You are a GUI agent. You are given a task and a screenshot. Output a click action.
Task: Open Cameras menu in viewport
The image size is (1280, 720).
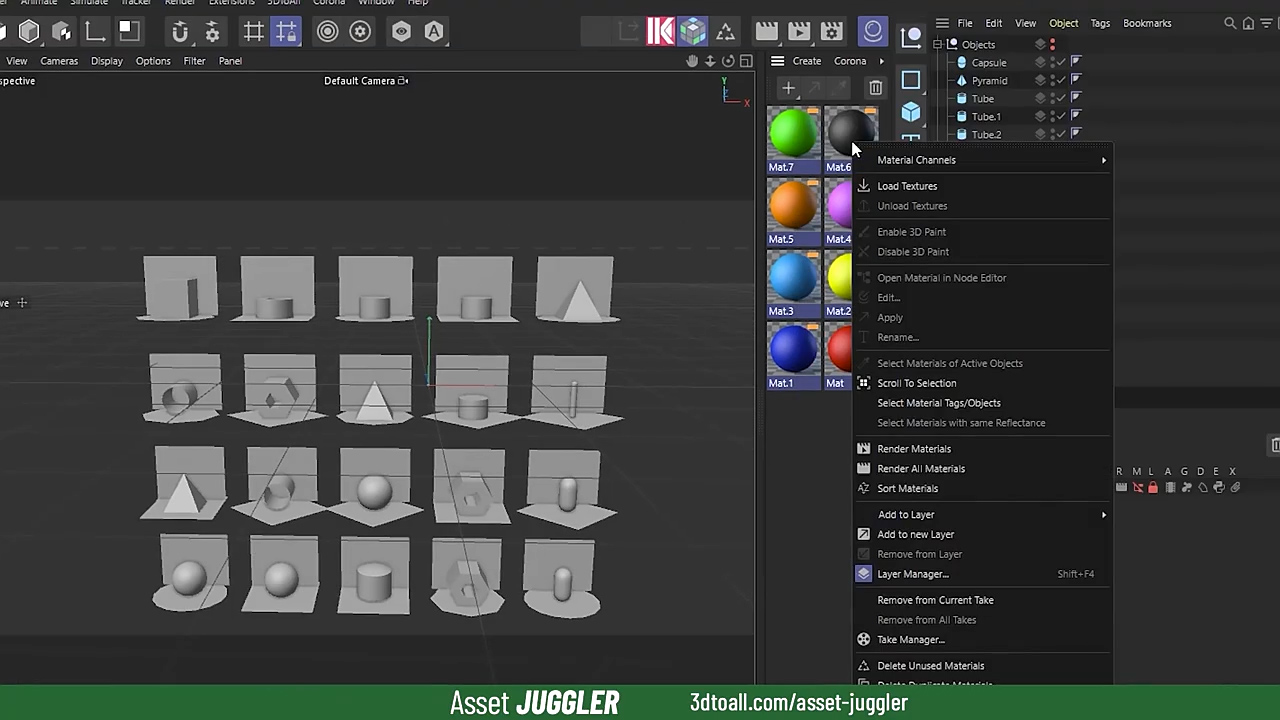point(59,61)
